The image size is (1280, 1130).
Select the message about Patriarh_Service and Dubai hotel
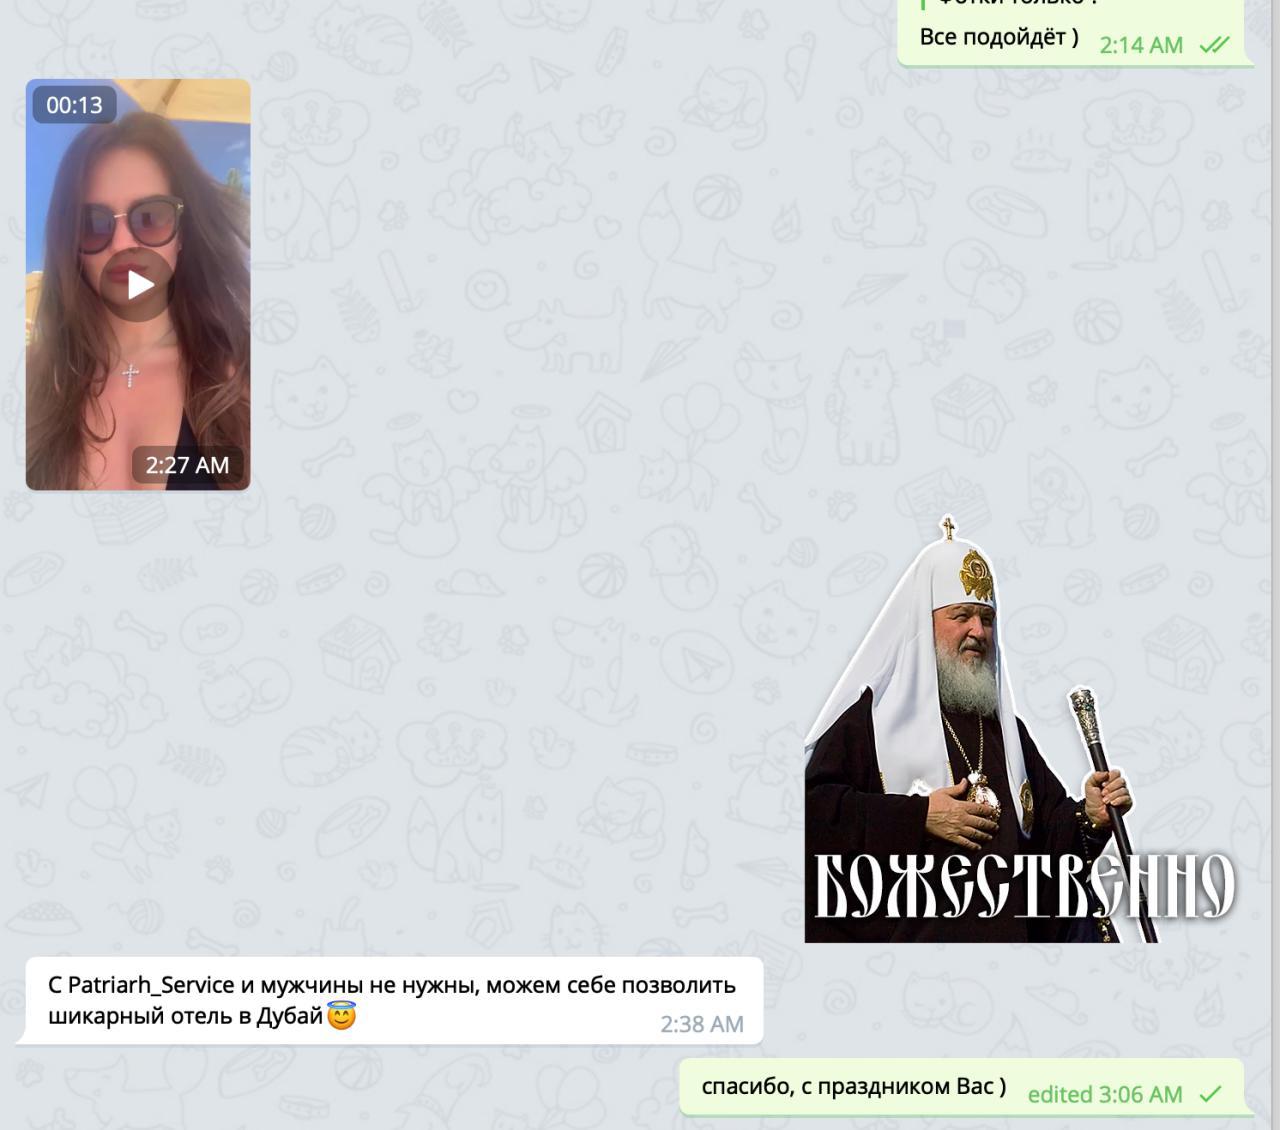(x=391, y=1001)
